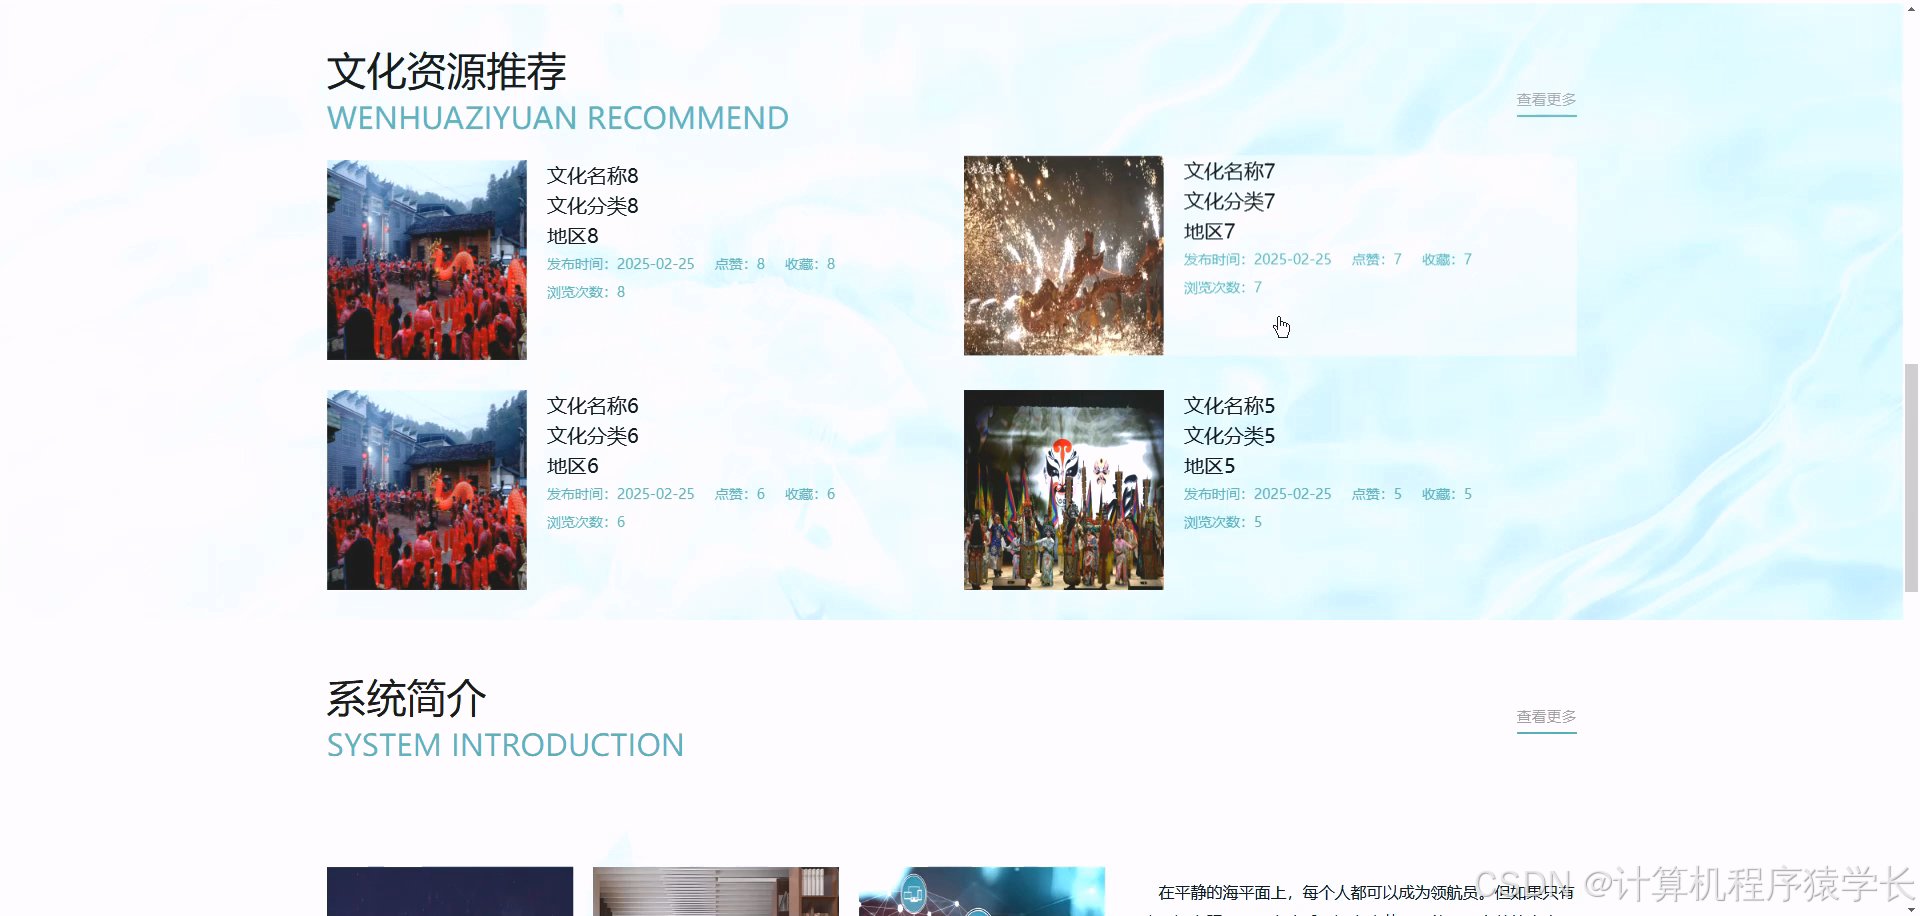
Task: Click the 点赞 indicator on 文化名称5
Action: tap(1376, 493)
